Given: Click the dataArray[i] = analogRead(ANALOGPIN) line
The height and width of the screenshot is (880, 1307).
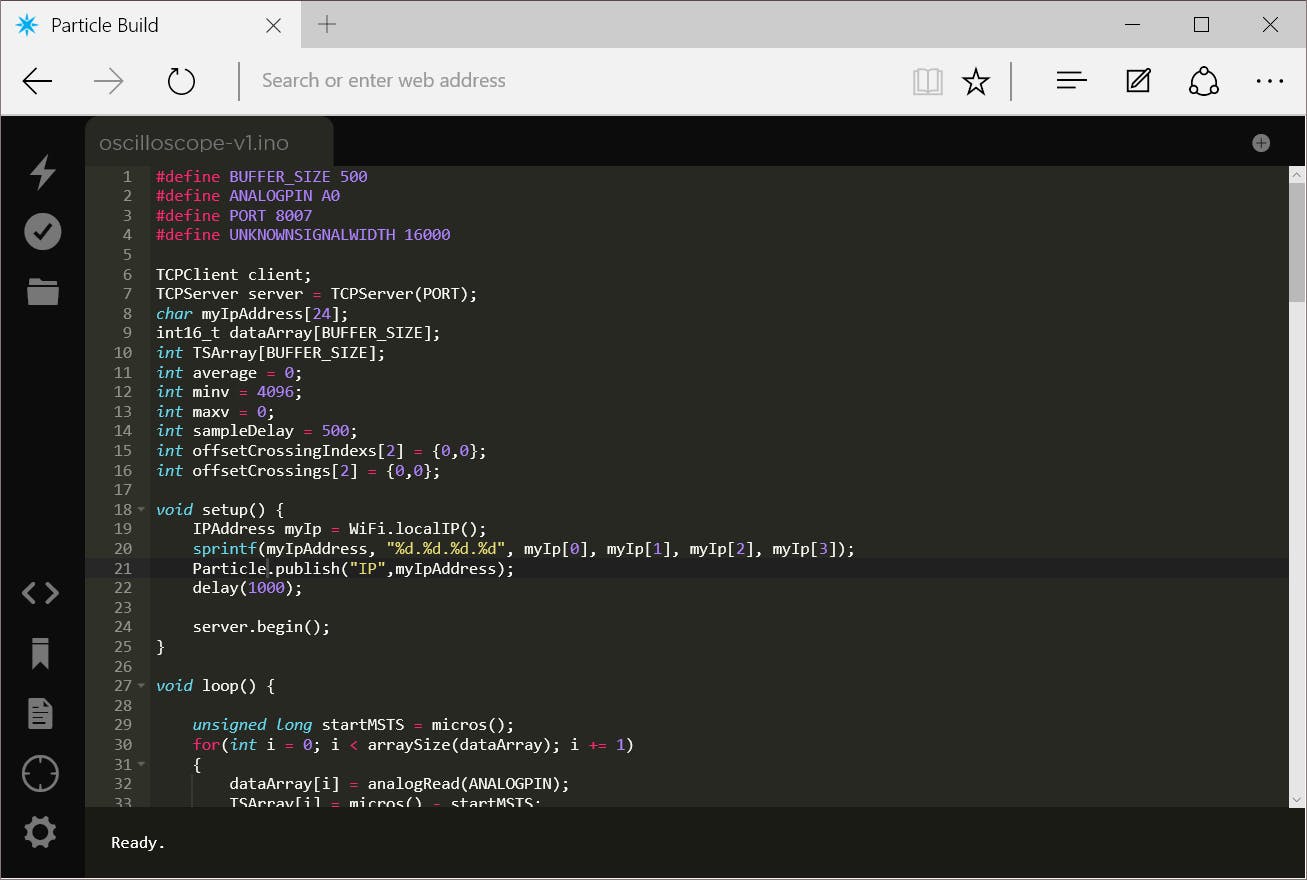Looking at the screenshot, I should 399,784.
